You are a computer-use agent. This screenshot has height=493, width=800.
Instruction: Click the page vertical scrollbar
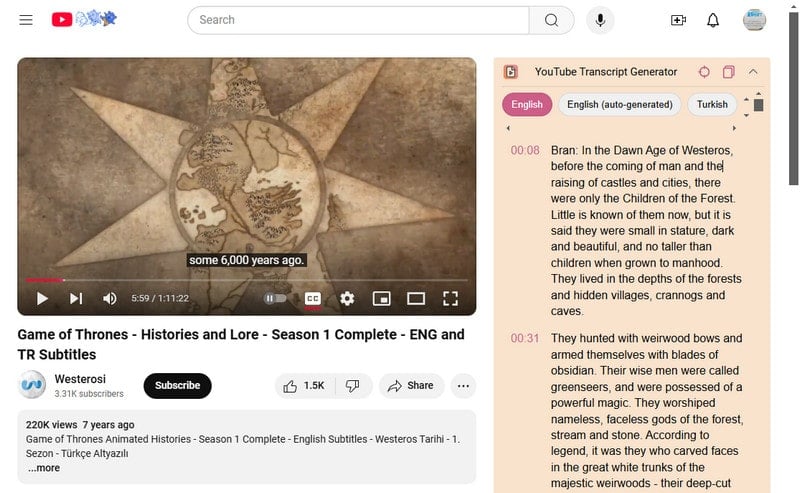[793, 100]
